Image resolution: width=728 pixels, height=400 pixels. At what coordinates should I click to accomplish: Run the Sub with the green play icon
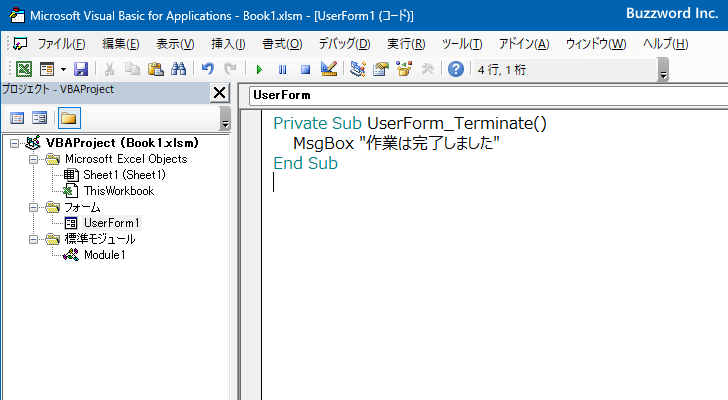click(x=259, y=70)
